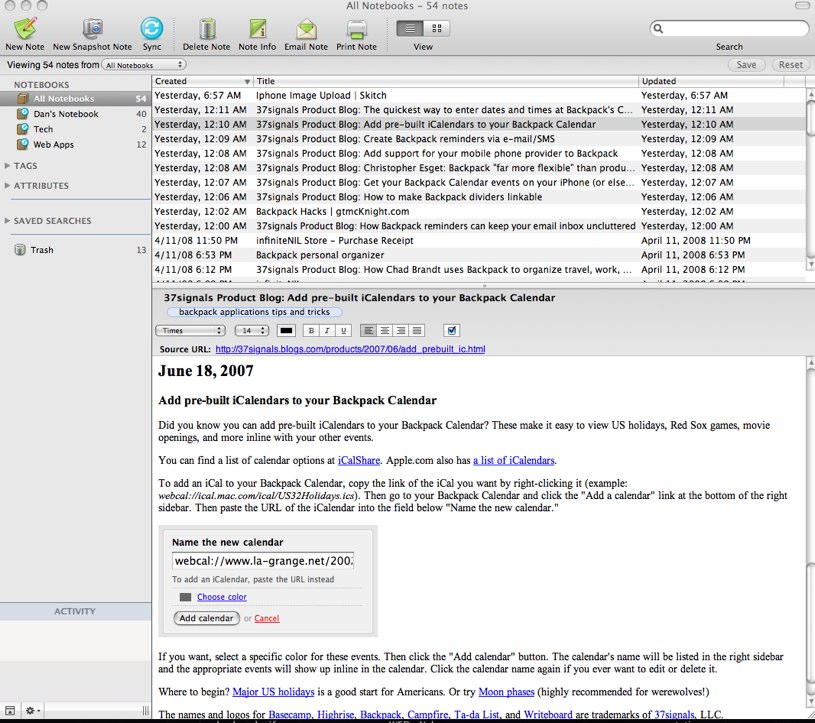Viewport: 815px width, 723px height.
Task: Switch to thumbnail grid view
Action: click(437, 29)
